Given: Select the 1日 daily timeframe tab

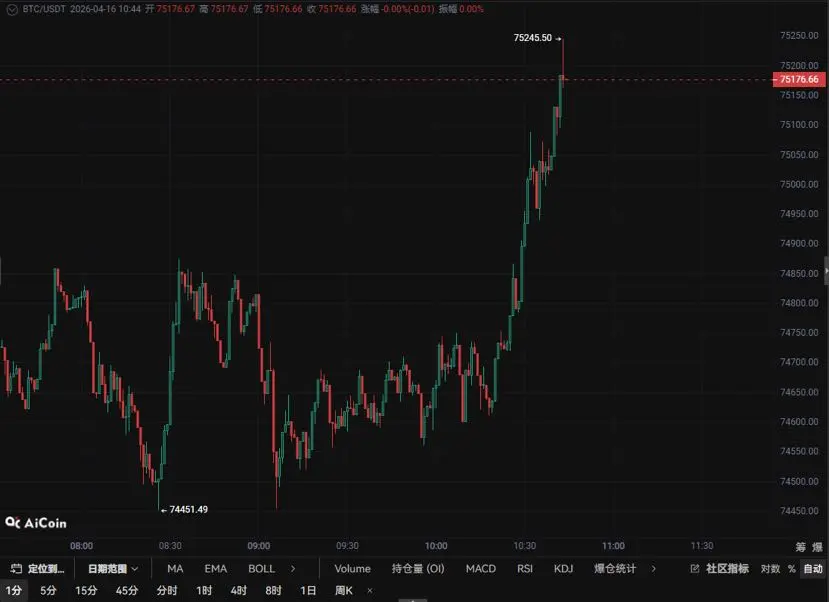Looking at the screenshot, I should pyautogui.click(x=308, y=590).
